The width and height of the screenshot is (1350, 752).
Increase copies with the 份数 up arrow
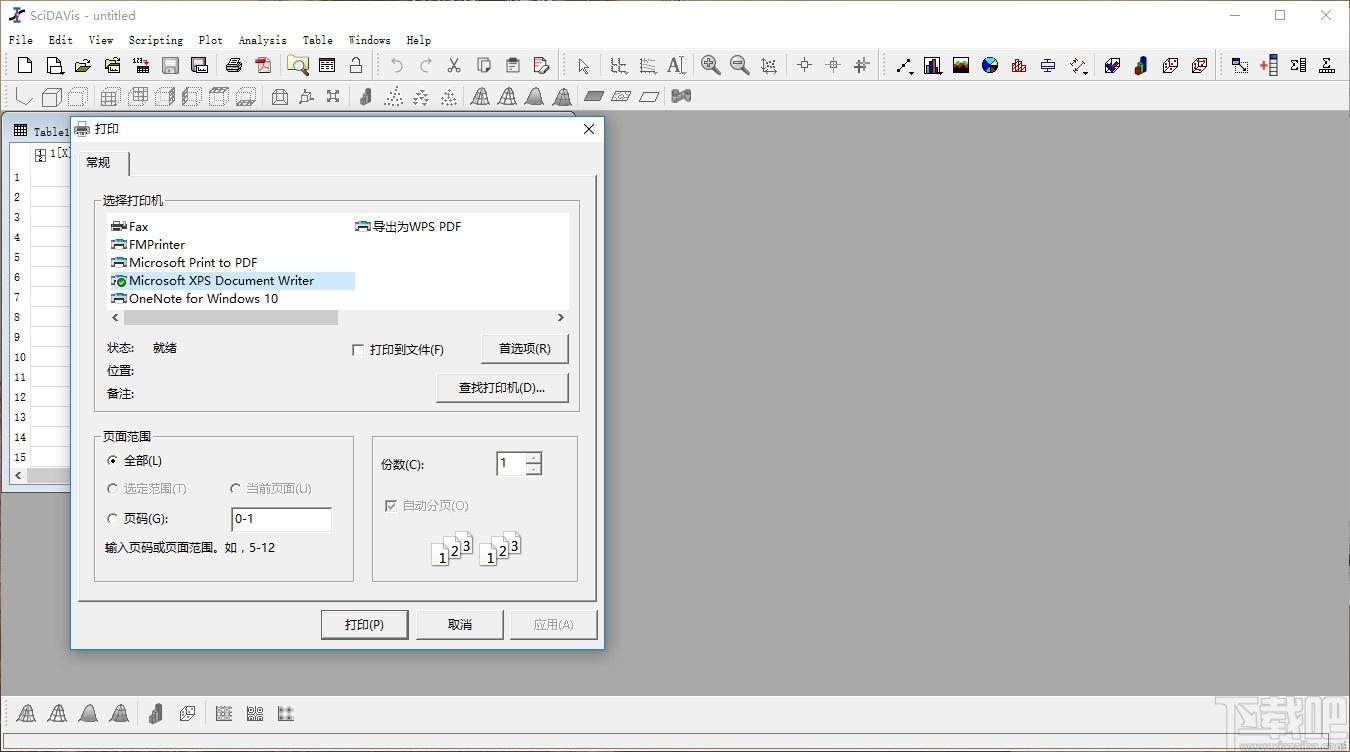(x=533, y=458)
